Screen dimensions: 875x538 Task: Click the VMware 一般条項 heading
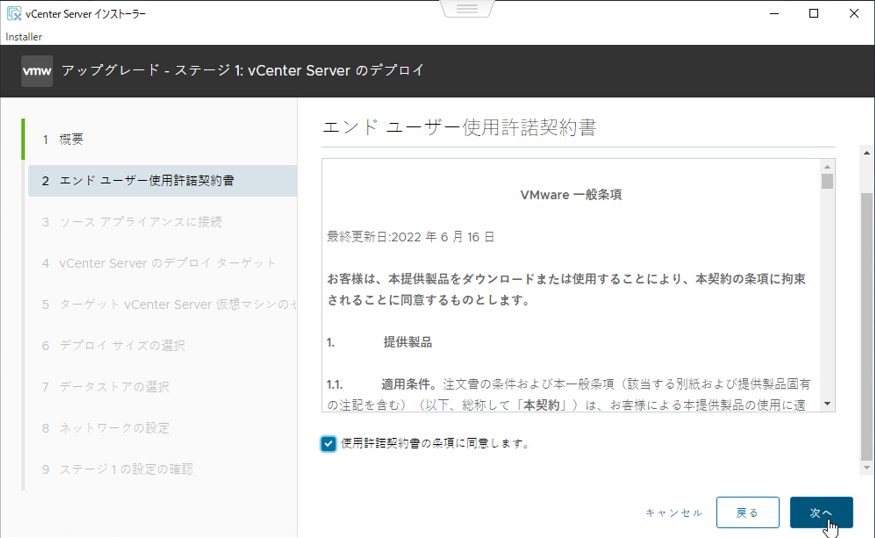pos(571,195)
